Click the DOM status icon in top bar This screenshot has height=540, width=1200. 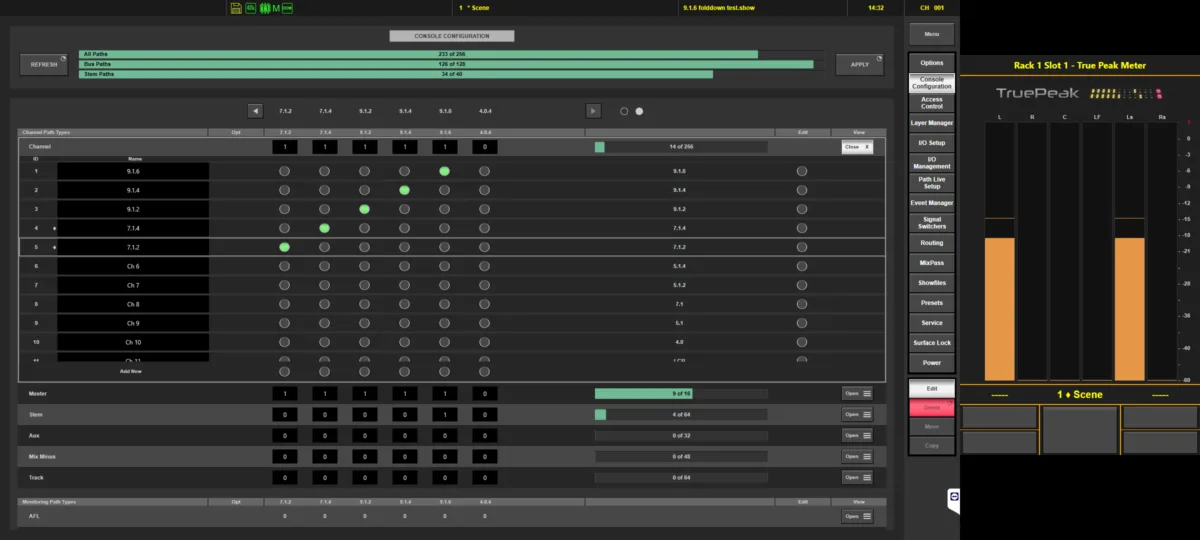[288, 8]
